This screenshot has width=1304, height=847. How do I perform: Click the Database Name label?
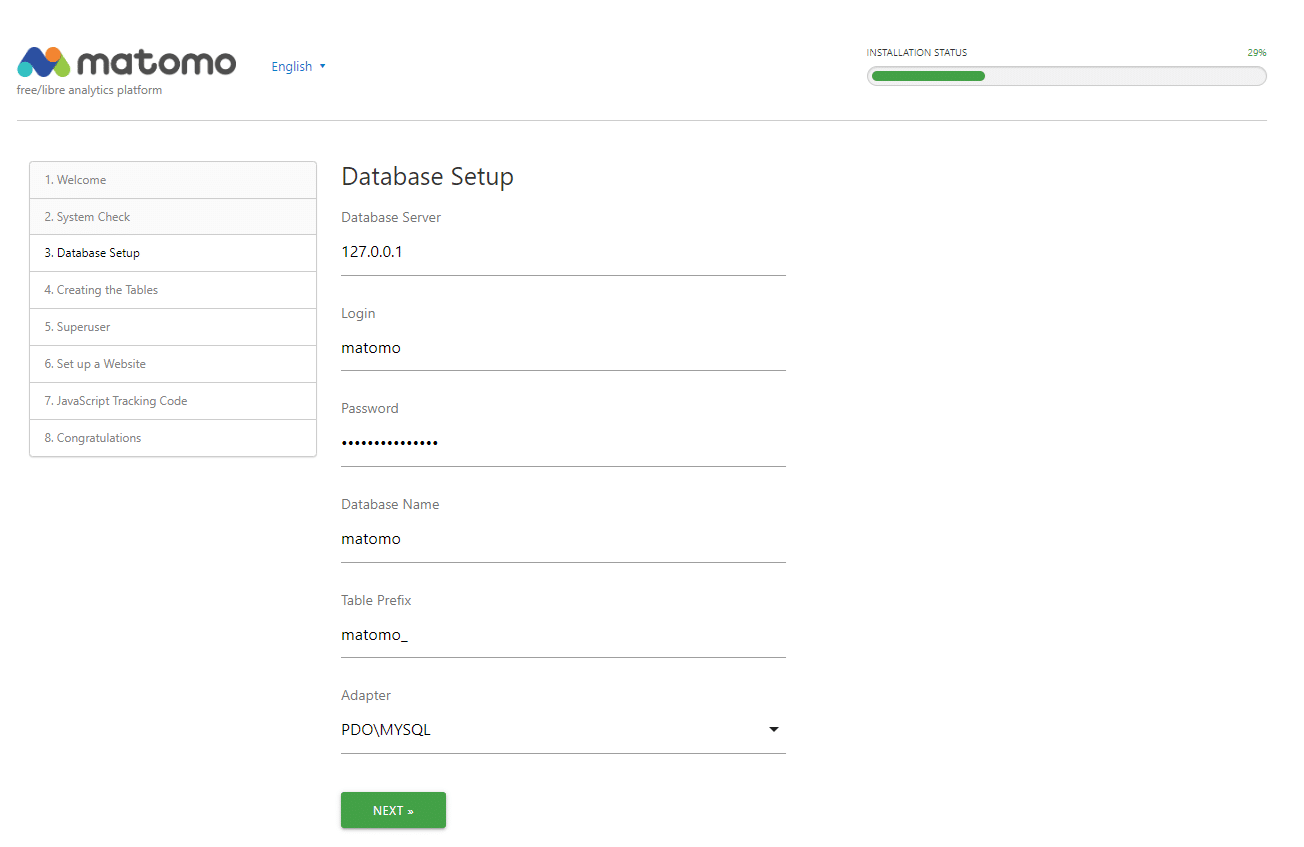point(390,504)
